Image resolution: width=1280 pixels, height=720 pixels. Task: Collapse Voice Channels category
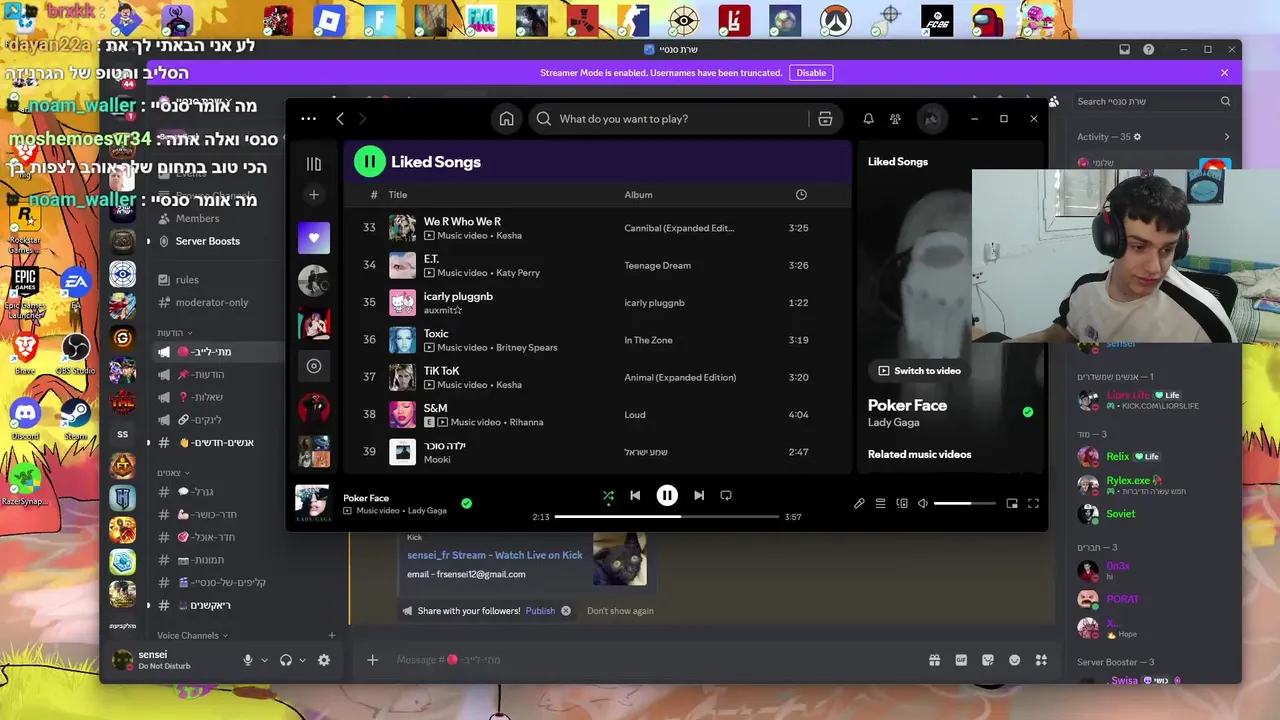[192, 635]
